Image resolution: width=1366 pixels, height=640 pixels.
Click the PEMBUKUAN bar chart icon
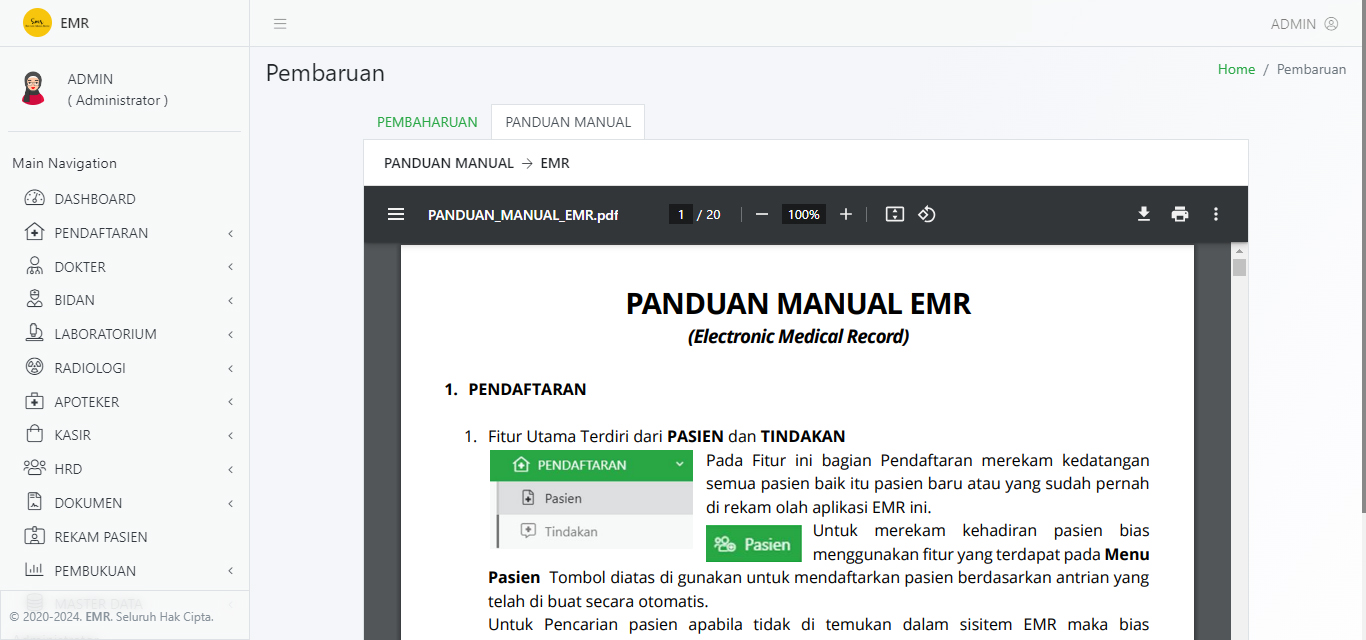(x=35, y=570)
